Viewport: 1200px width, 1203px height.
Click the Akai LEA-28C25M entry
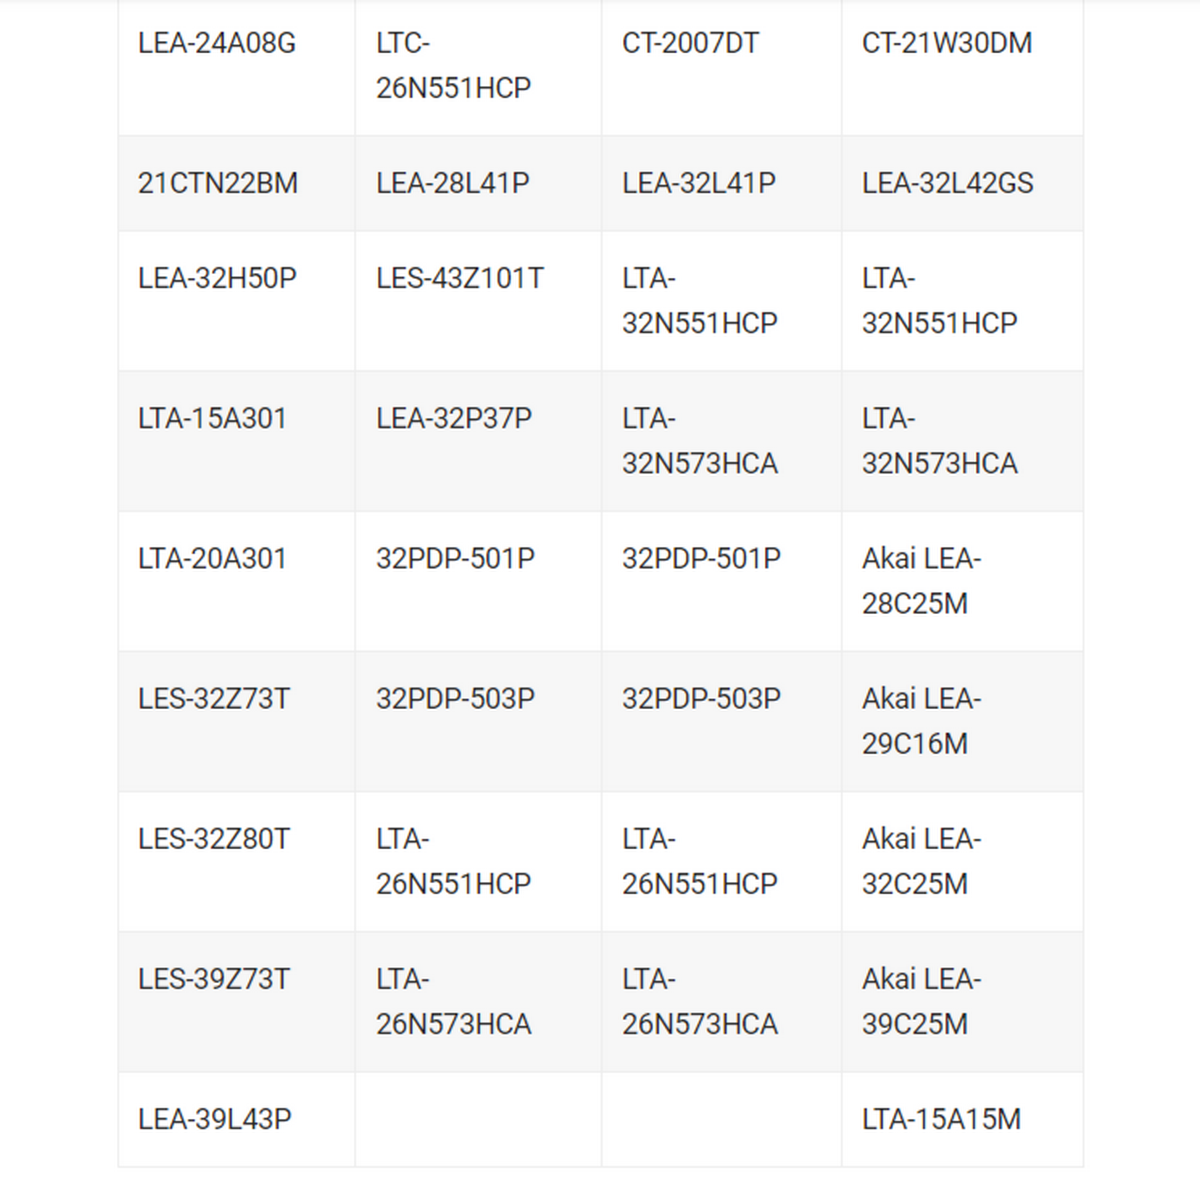pos(921,581)
